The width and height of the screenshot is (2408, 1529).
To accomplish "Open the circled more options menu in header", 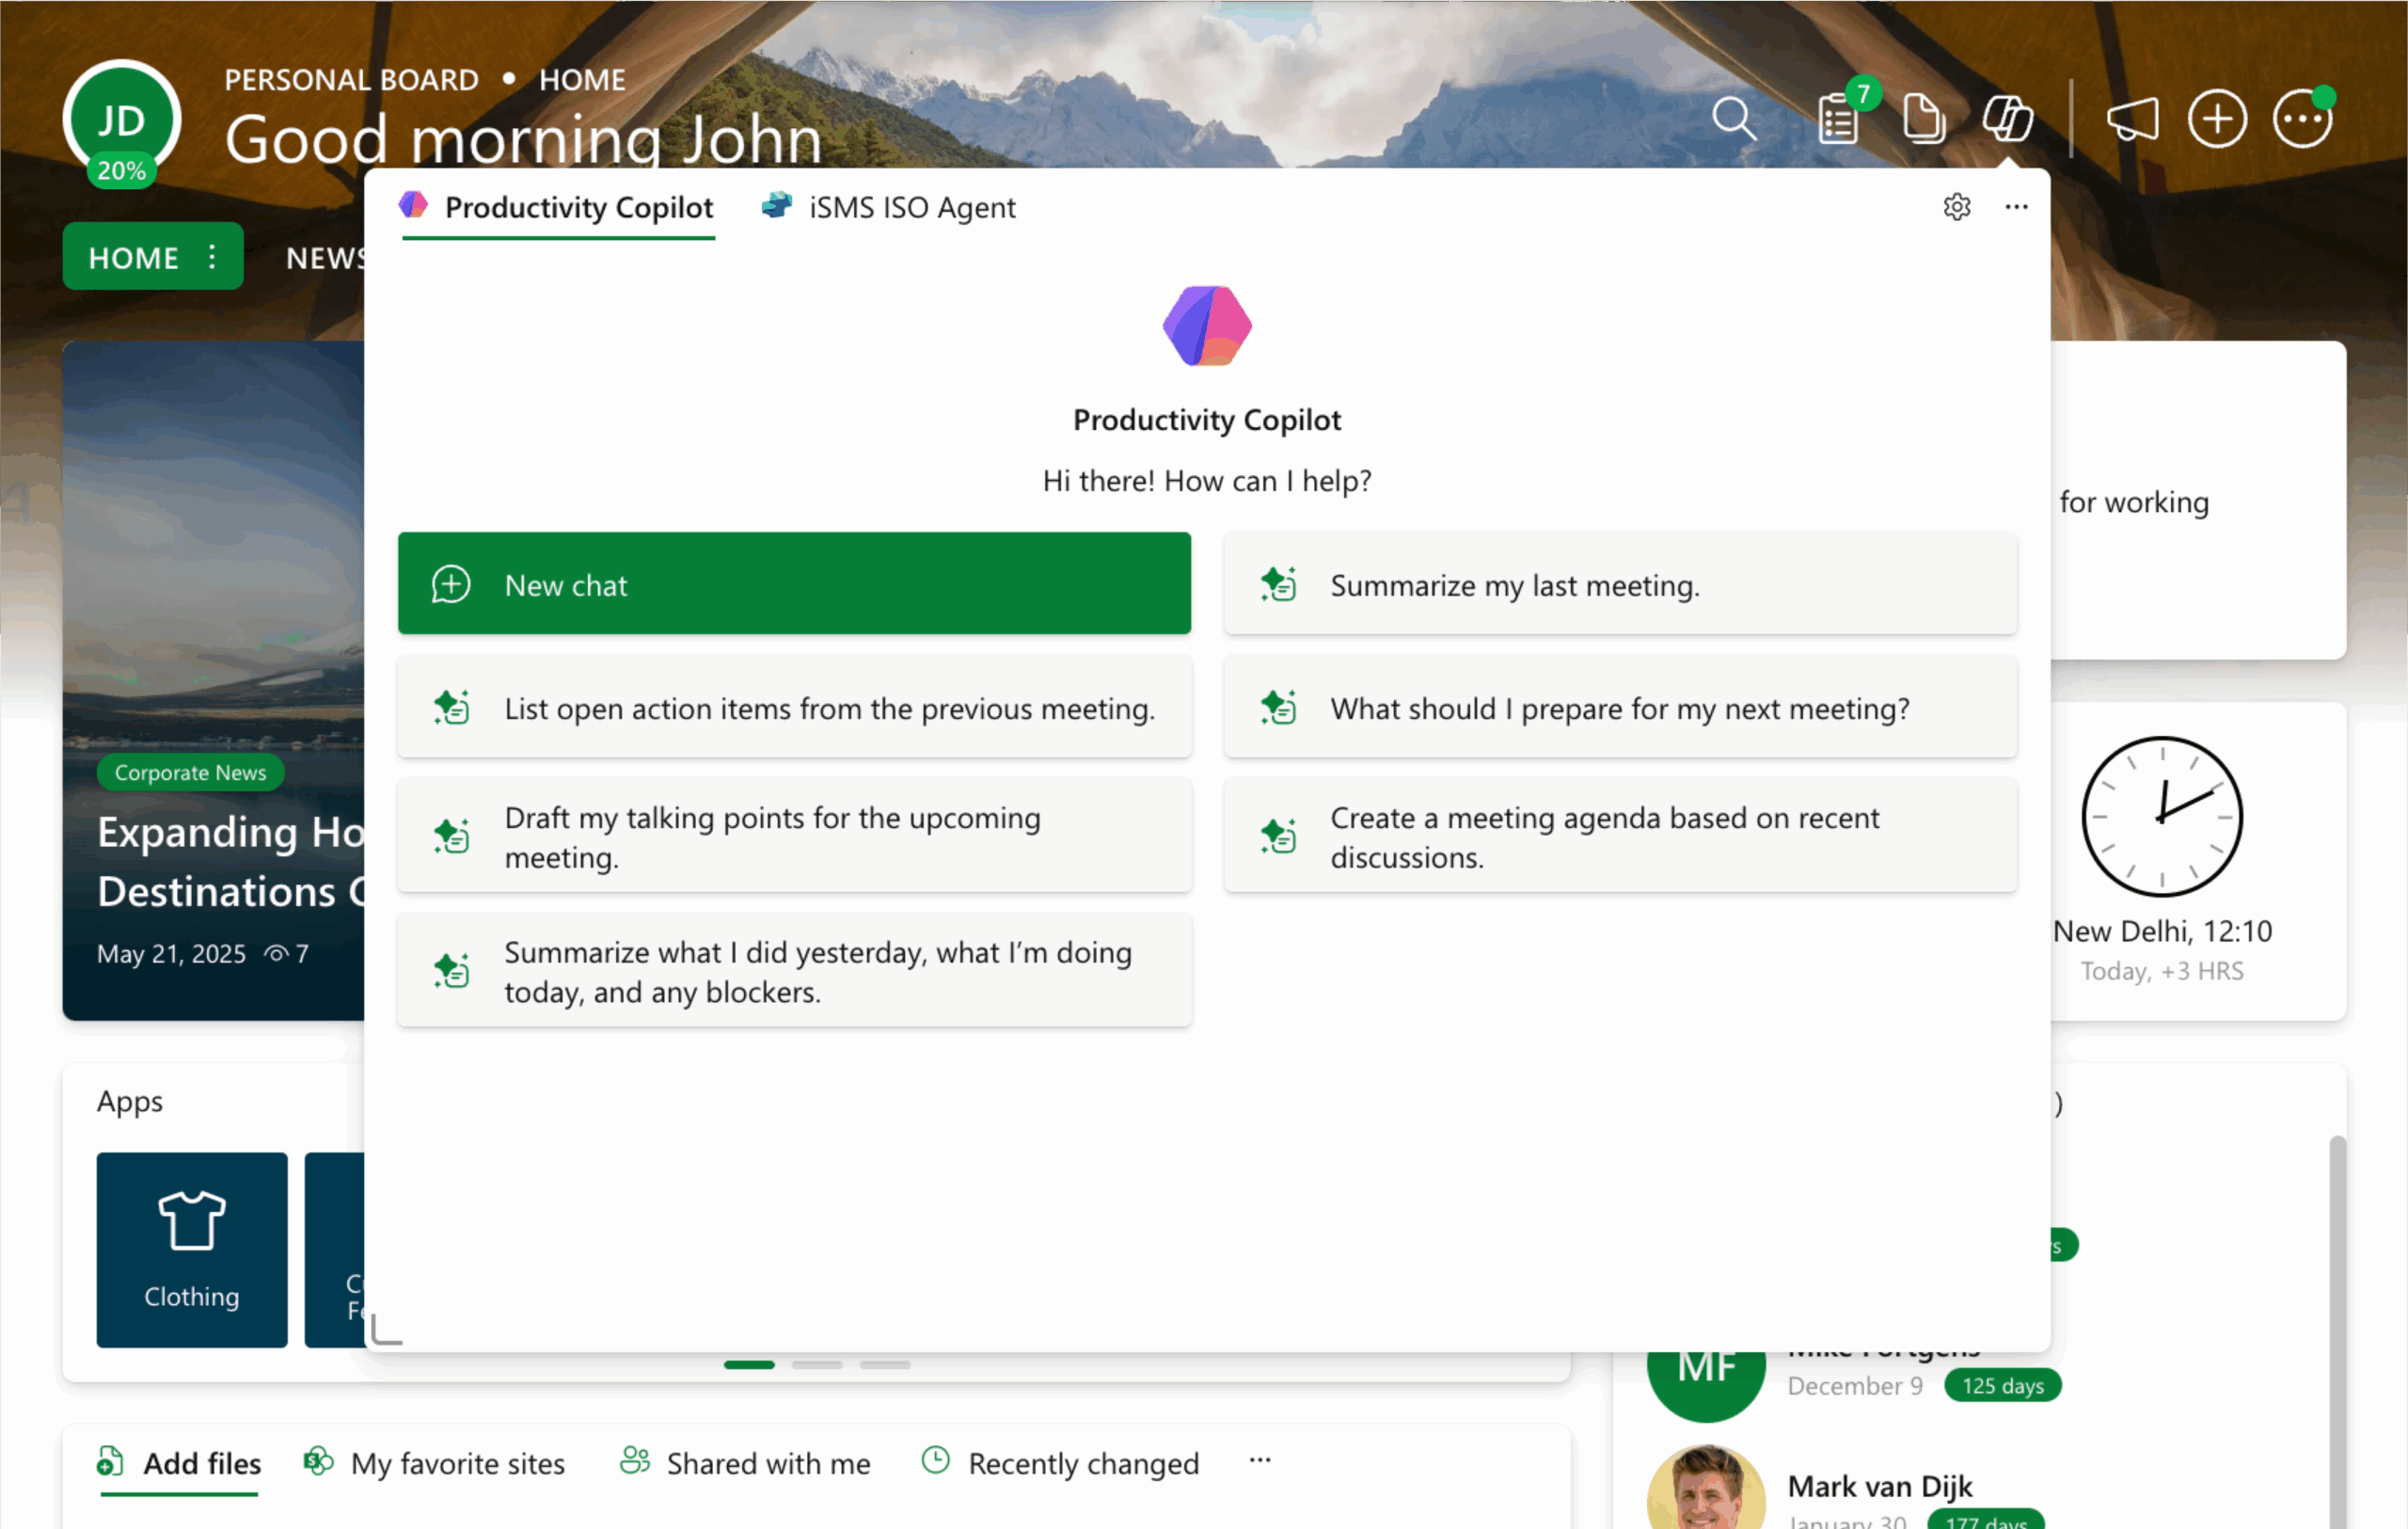I will point(2302,120).
